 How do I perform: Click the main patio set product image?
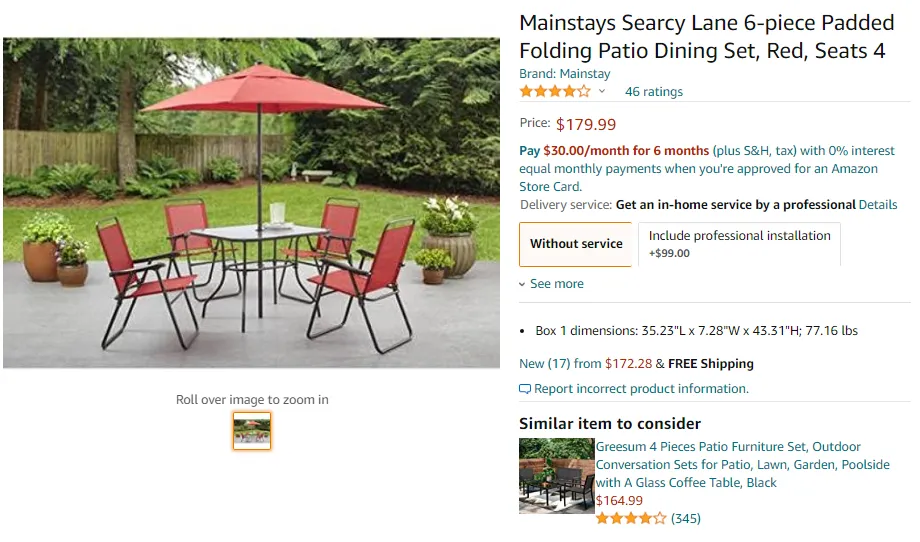click(x=251, y=203)
